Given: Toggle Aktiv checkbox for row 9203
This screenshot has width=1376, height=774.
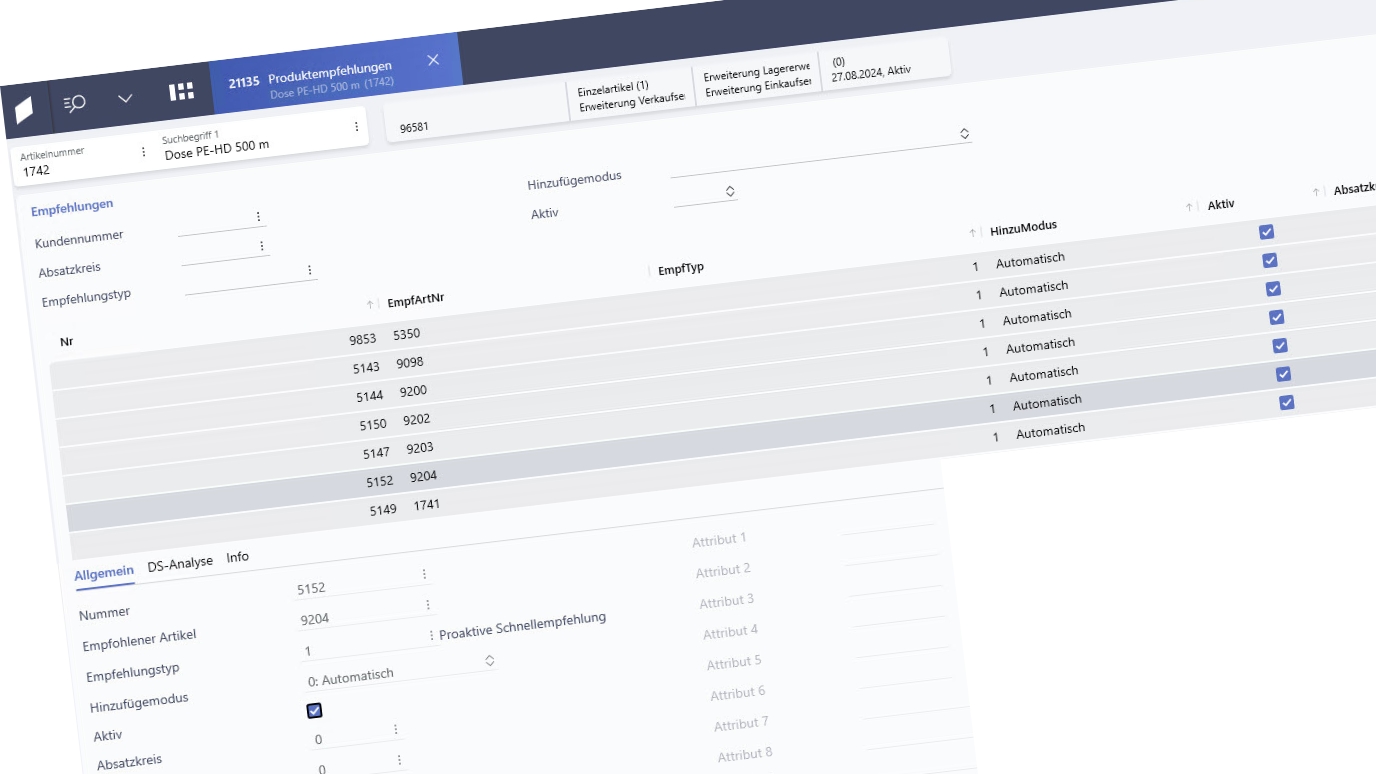Looking at the screenshot, I should click(1280, 345).
